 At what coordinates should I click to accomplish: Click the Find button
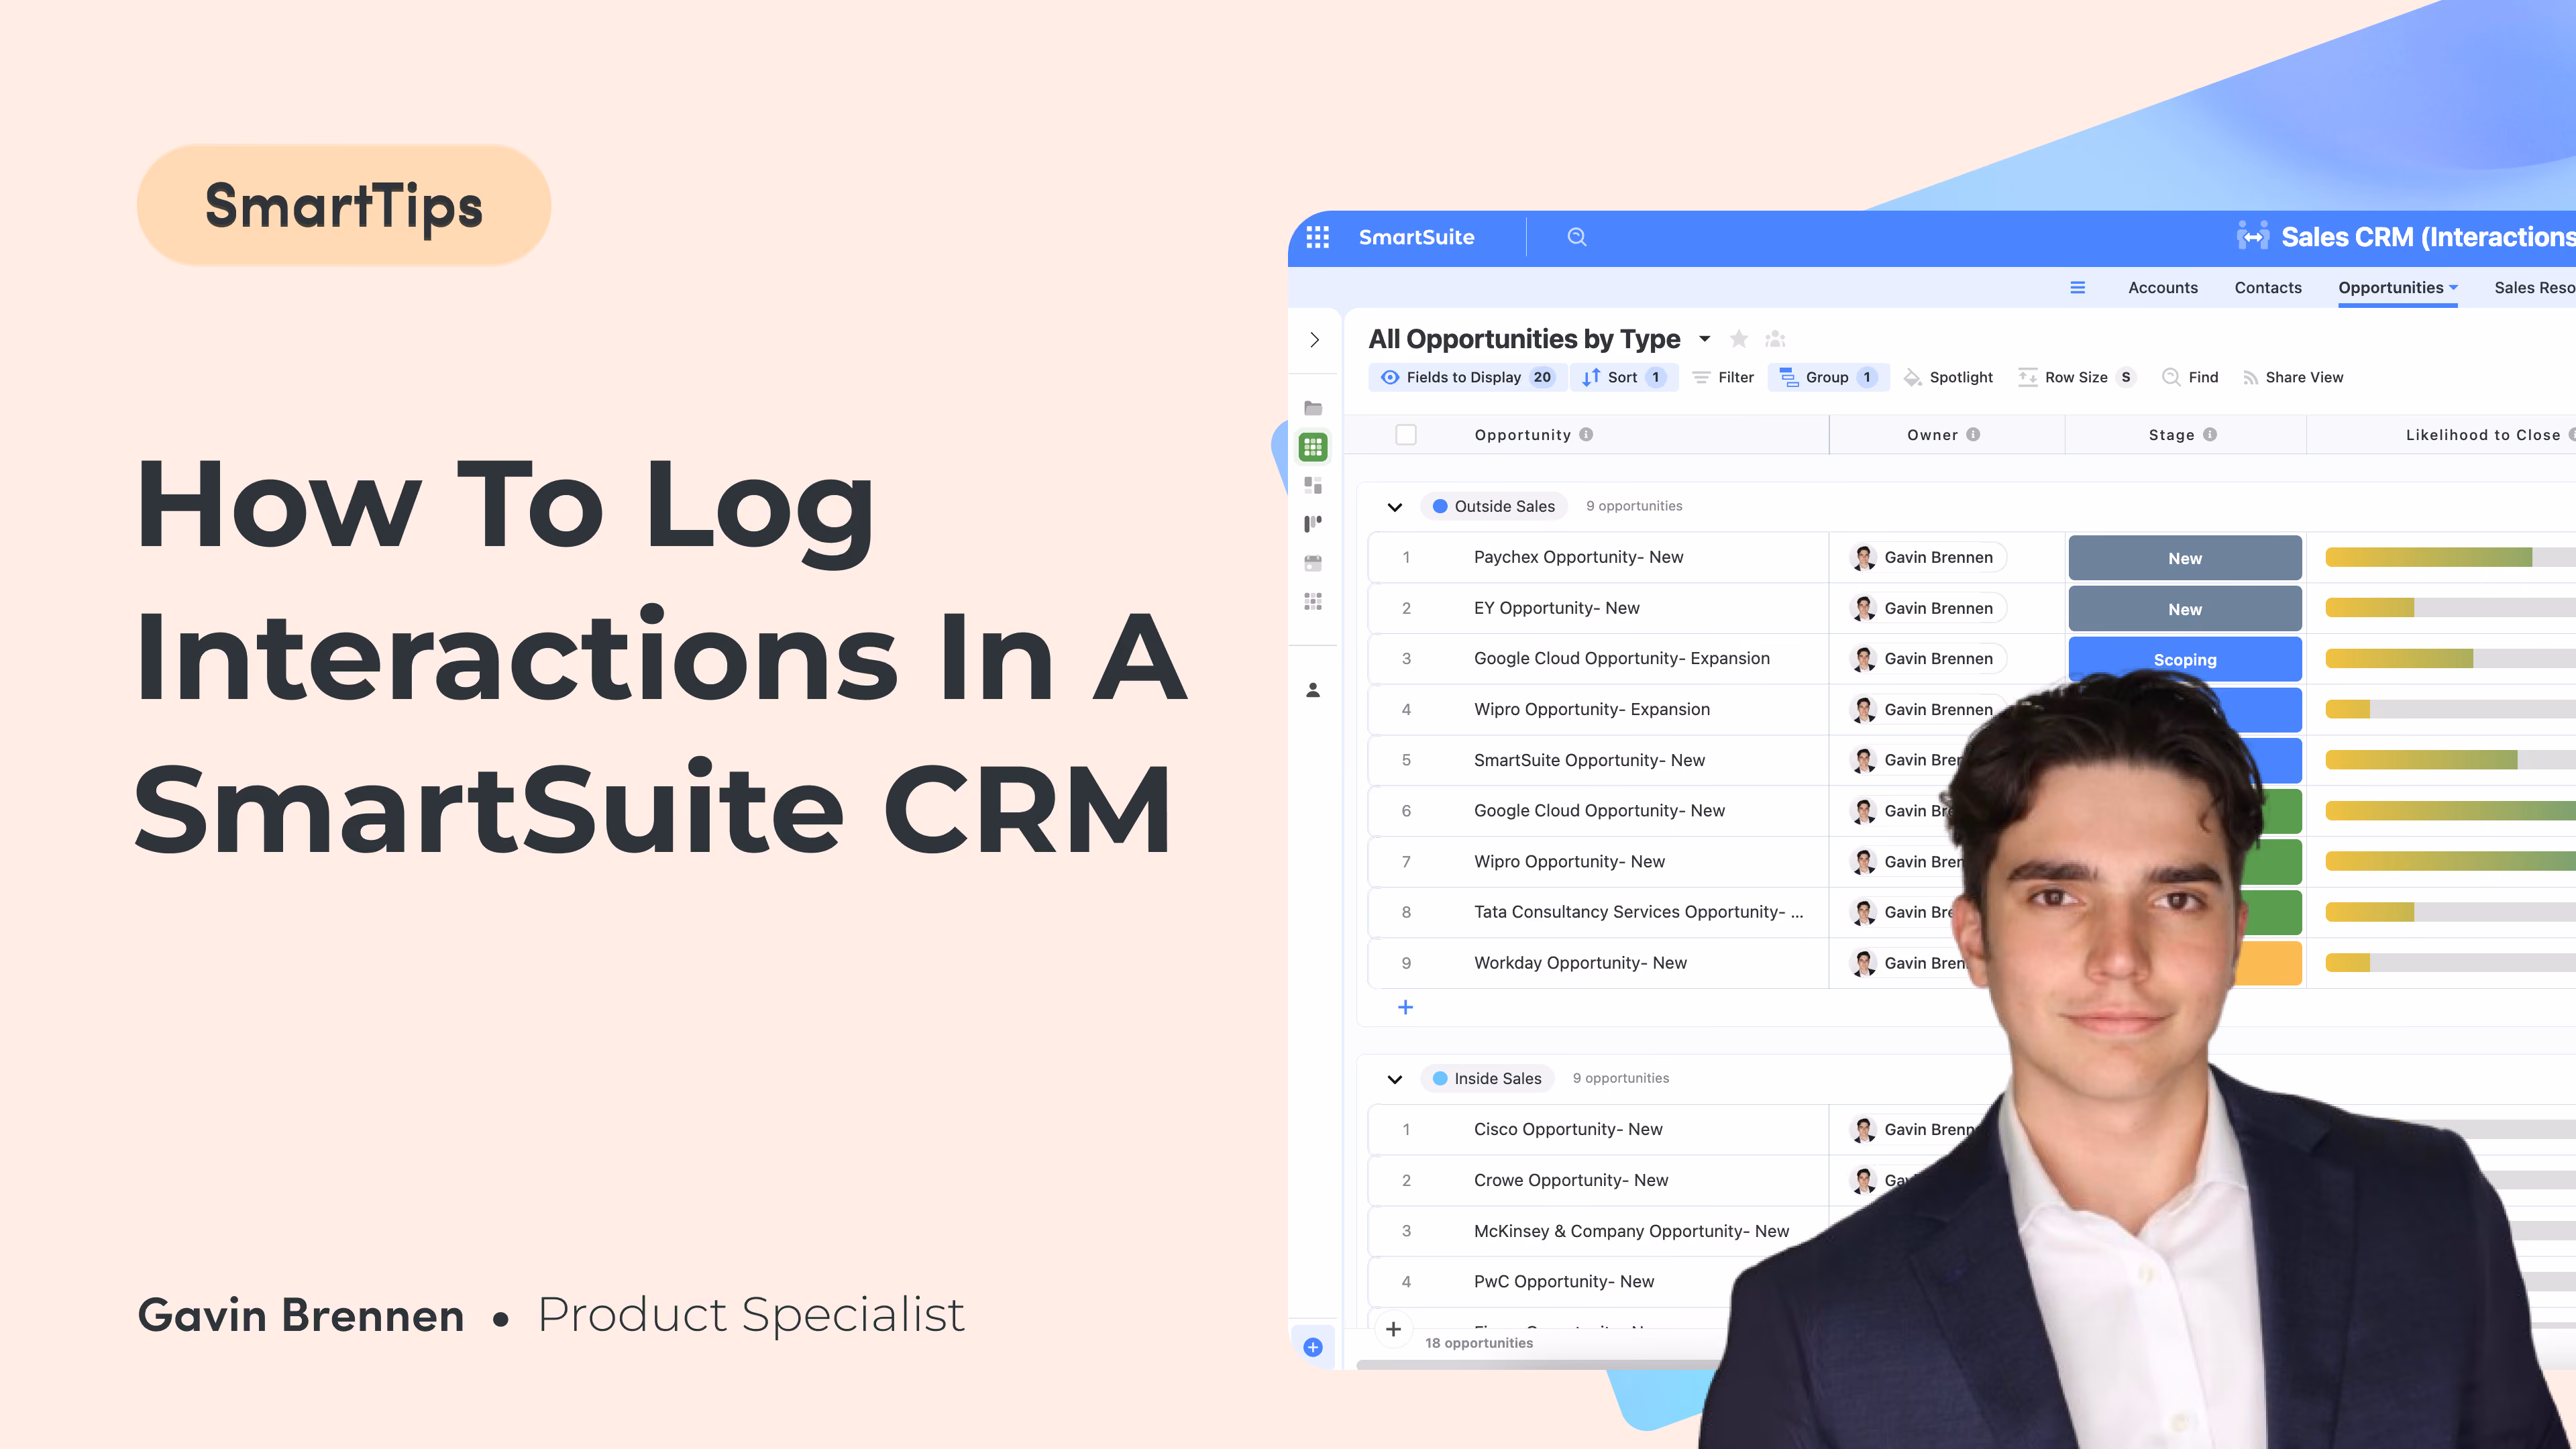point(2190,377)
